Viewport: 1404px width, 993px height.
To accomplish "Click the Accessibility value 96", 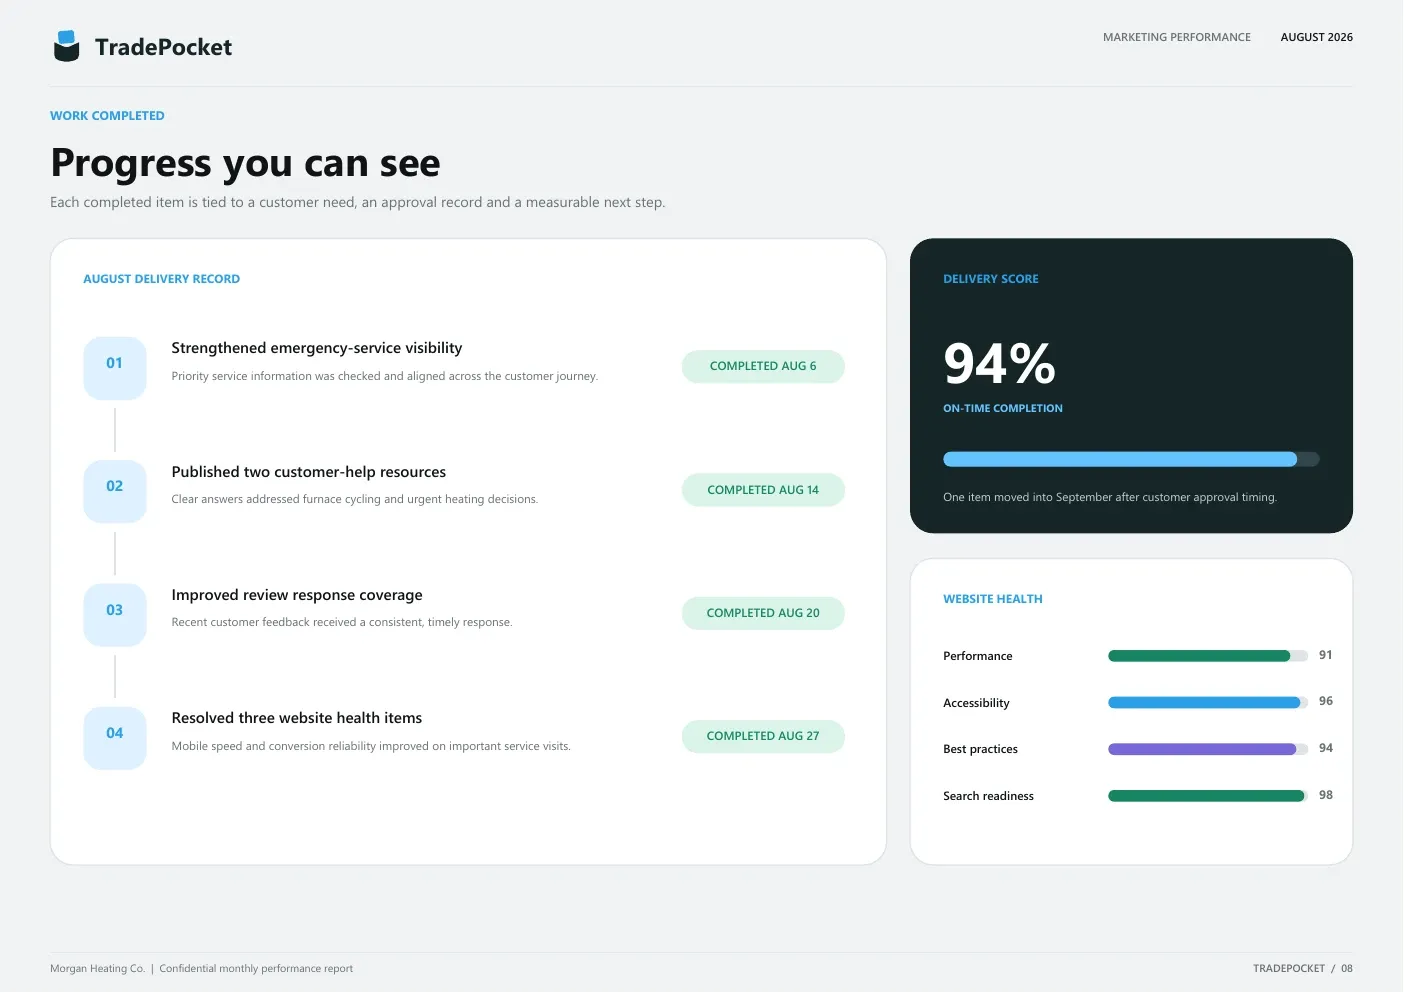I will (1326, 701).
